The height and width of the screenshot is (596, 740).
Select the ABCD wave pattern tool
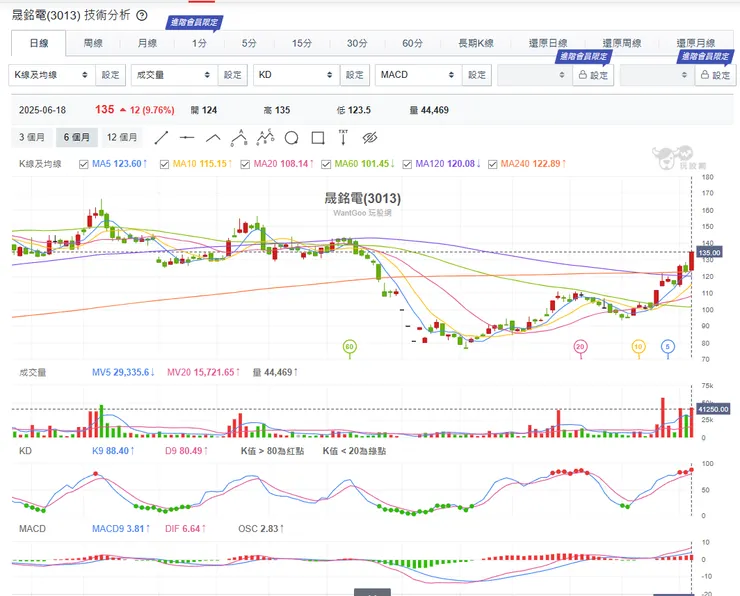tap(265, 137)
